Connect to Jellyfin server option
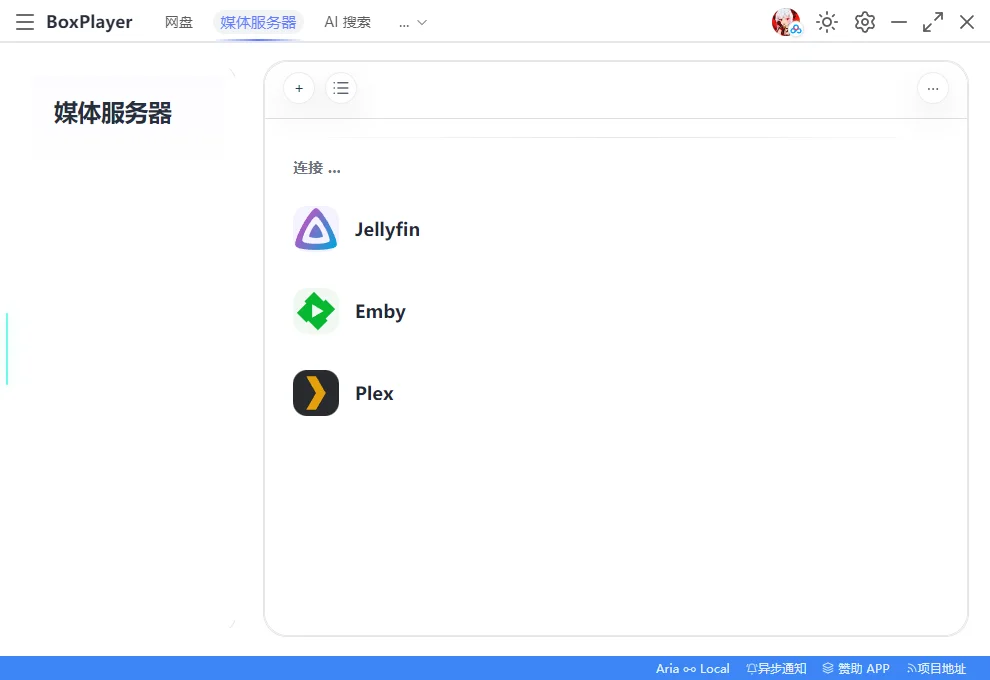The height and width of the screenshot is (680, 990). pyautogui.click(x=387, y=229)
